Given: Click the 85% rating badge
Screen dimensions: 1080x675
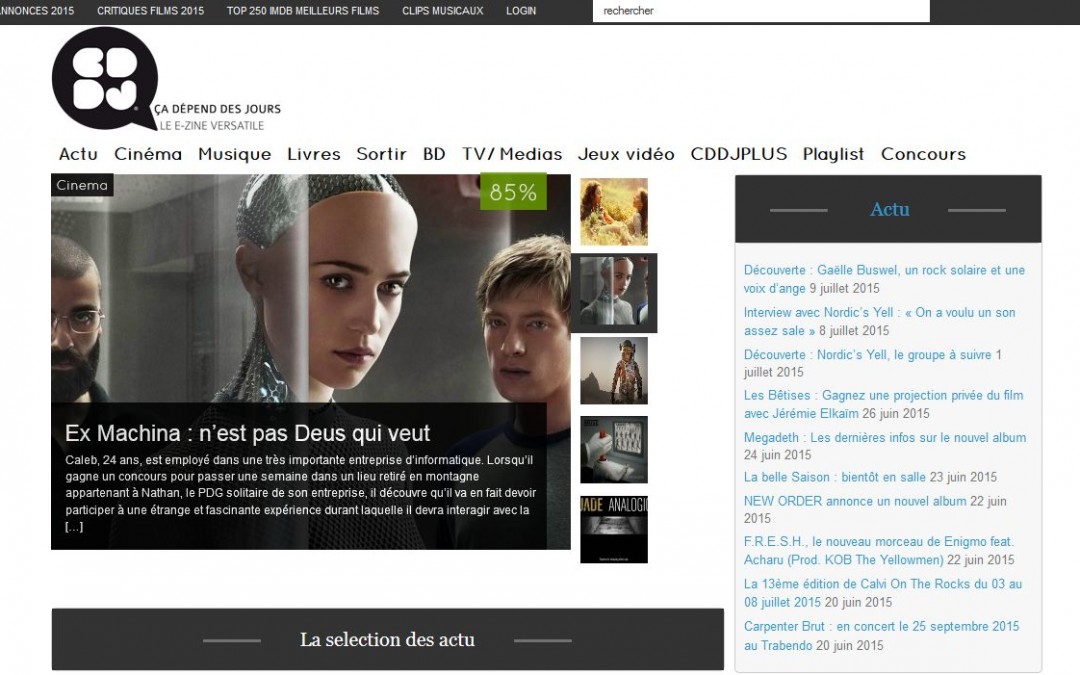Looking at the screenshot, I should pyautogui.click(x=513, y=191).
